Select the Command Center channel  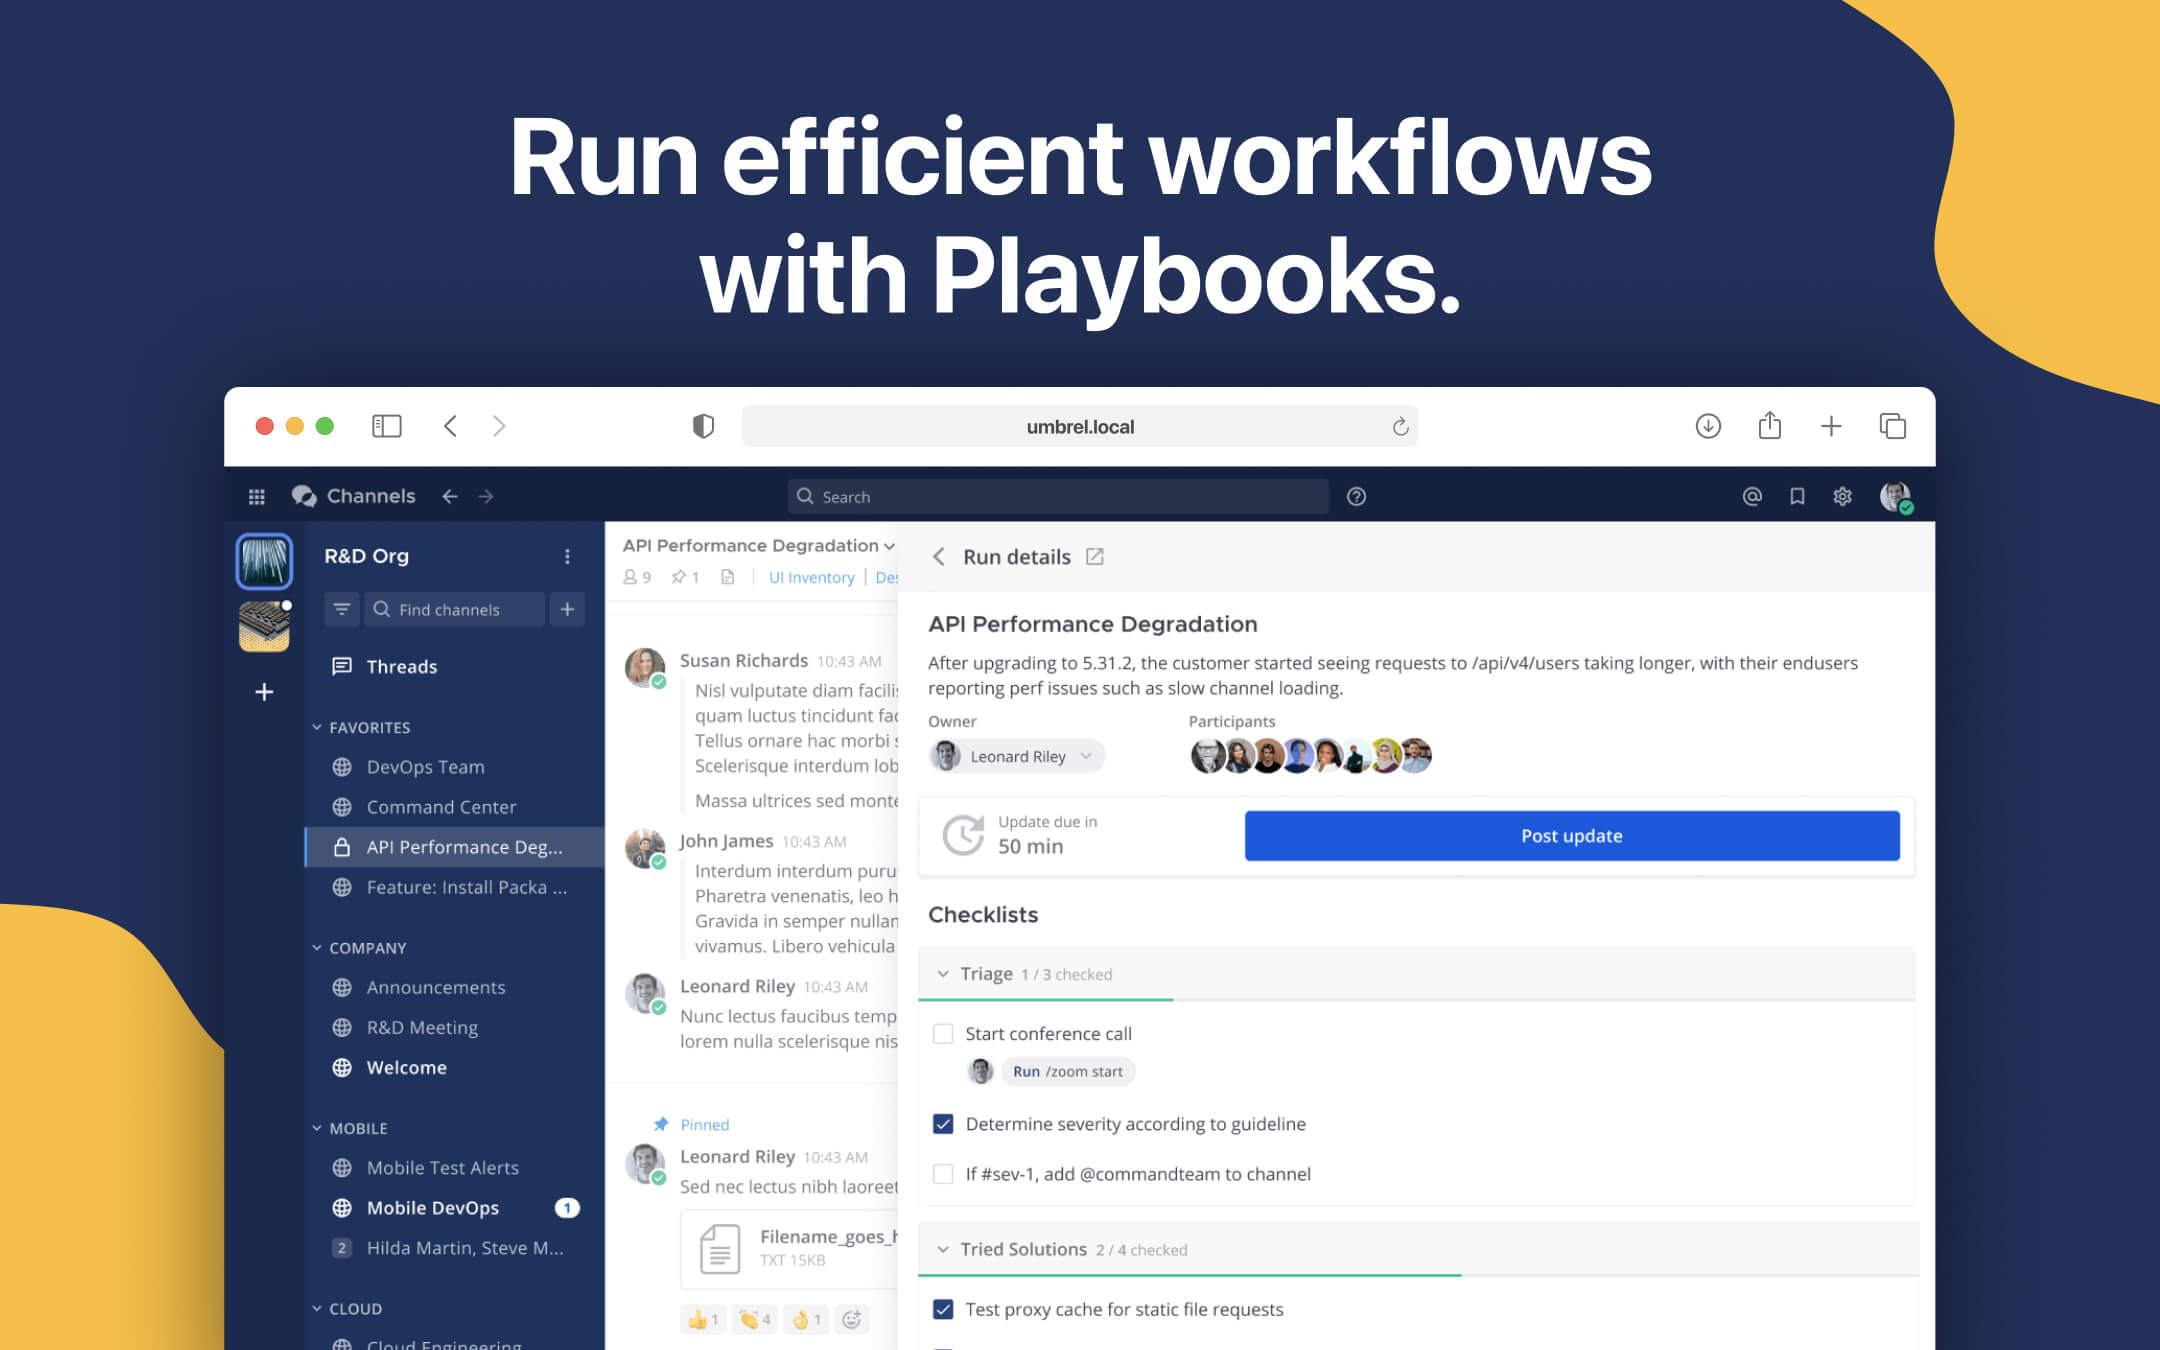point(441,807)
